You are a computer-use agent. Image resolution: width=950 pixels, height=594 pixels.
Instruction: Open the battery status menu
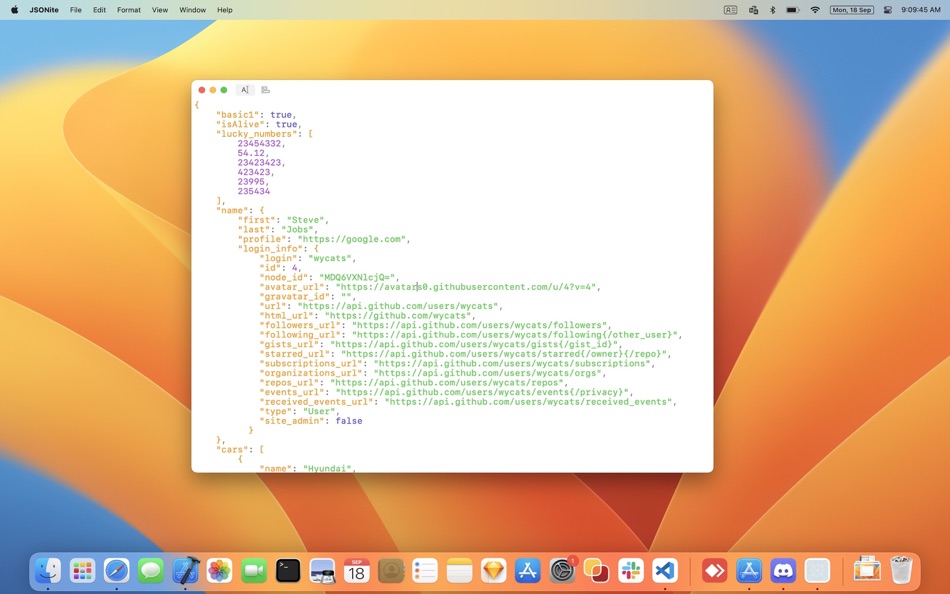click(792, 10)
